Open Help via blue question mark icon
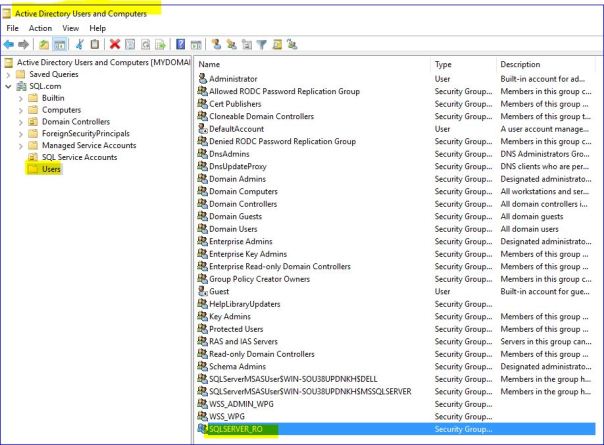This screenshot has width=604, height=445. pyautogui.click(x=180, y=44)
